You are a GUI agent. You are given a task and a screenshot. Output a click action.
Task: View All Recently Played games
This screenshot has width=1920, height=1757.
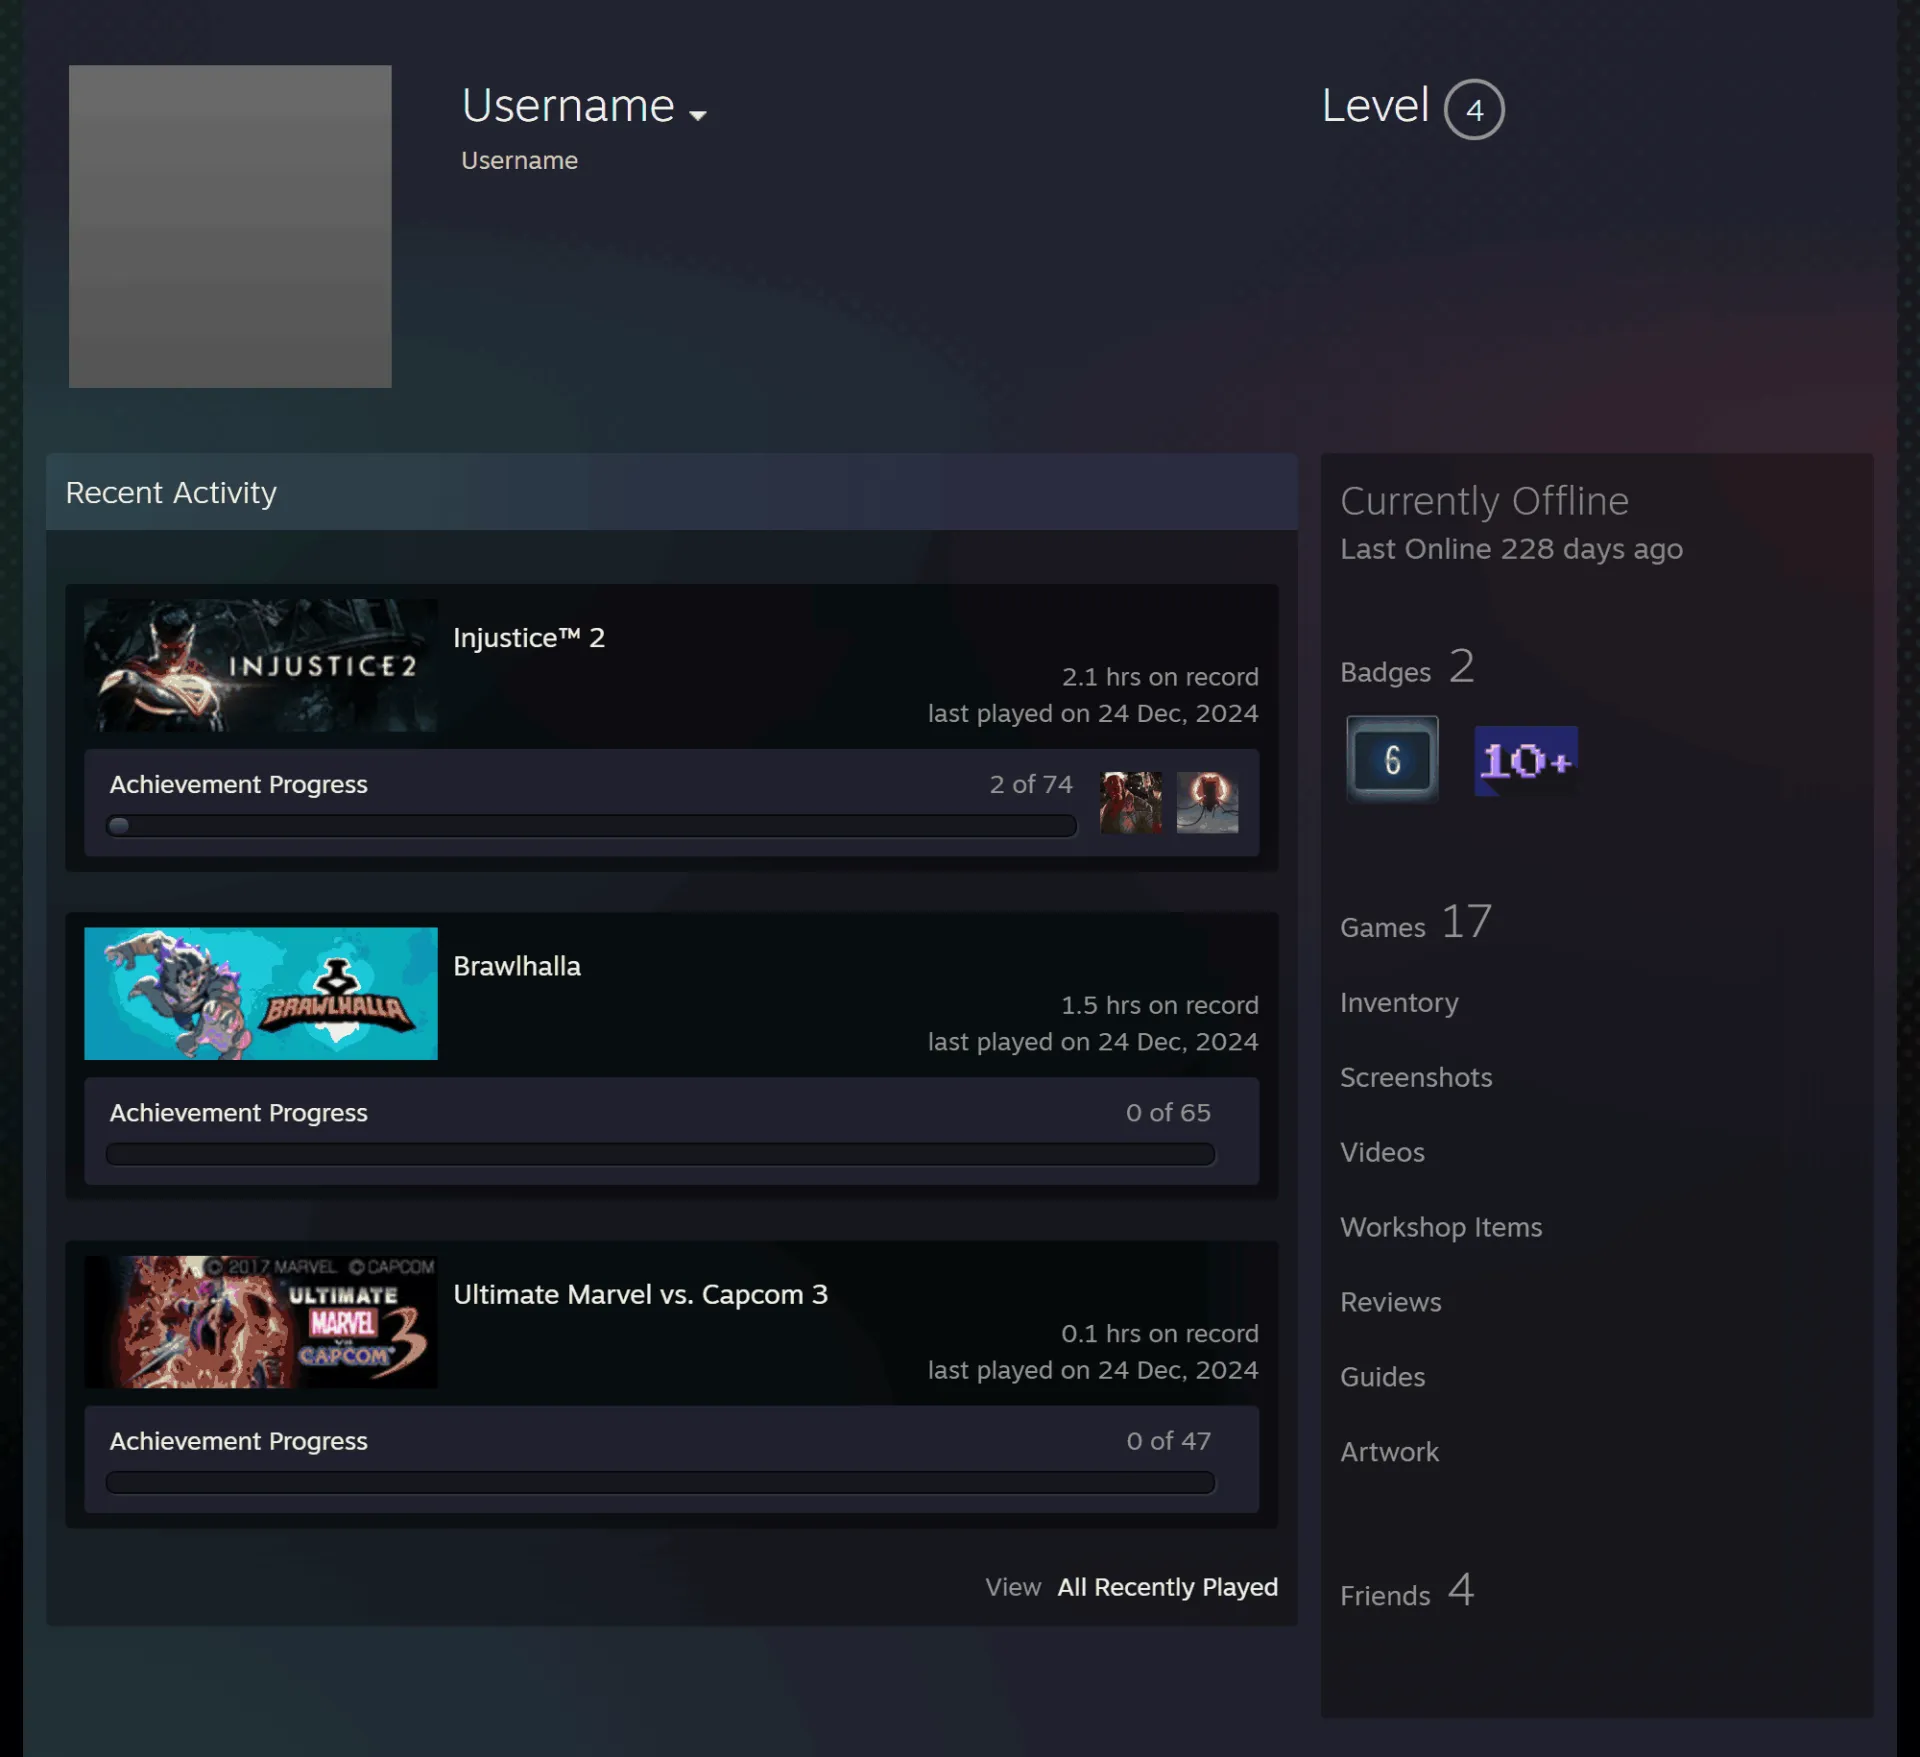coord(1168,1587)
